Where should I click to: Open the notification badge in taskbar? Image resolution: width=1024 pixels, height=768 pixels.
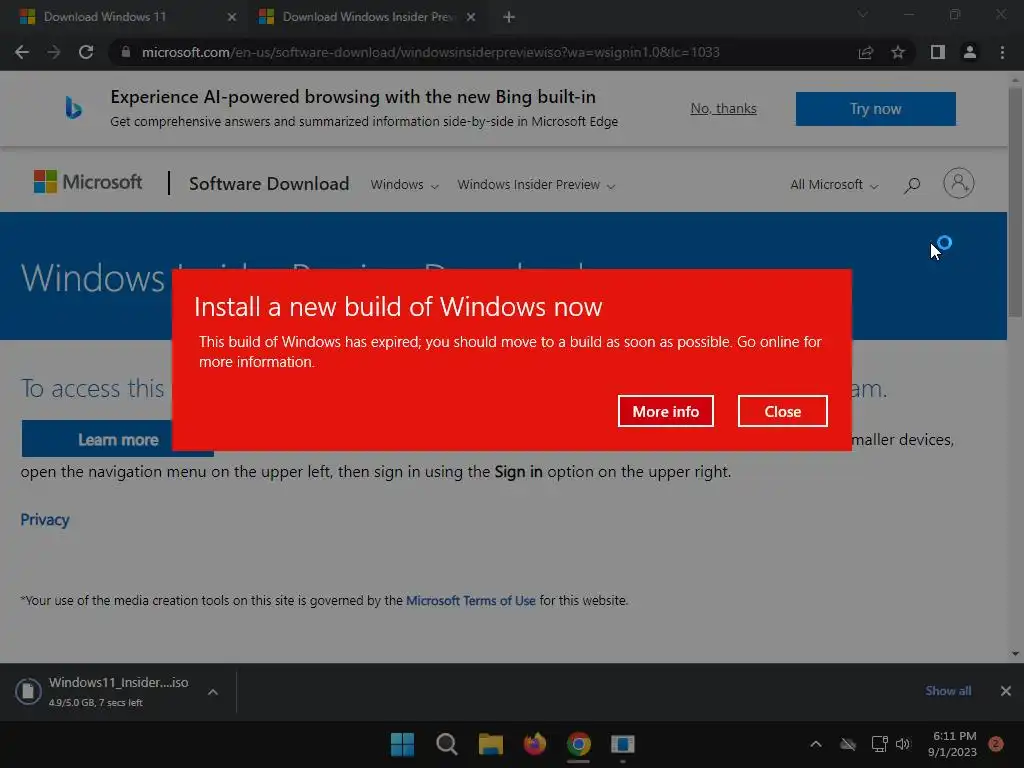997,744
